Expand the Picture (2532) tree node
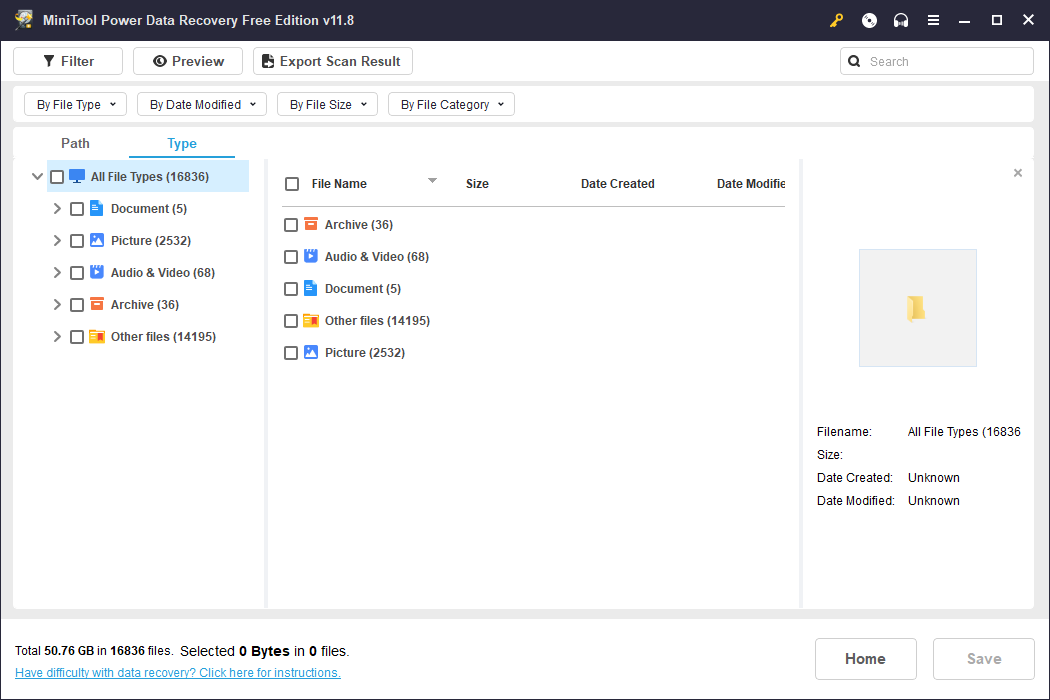This screenshot has width=1050, height=700. pos(57,240)
